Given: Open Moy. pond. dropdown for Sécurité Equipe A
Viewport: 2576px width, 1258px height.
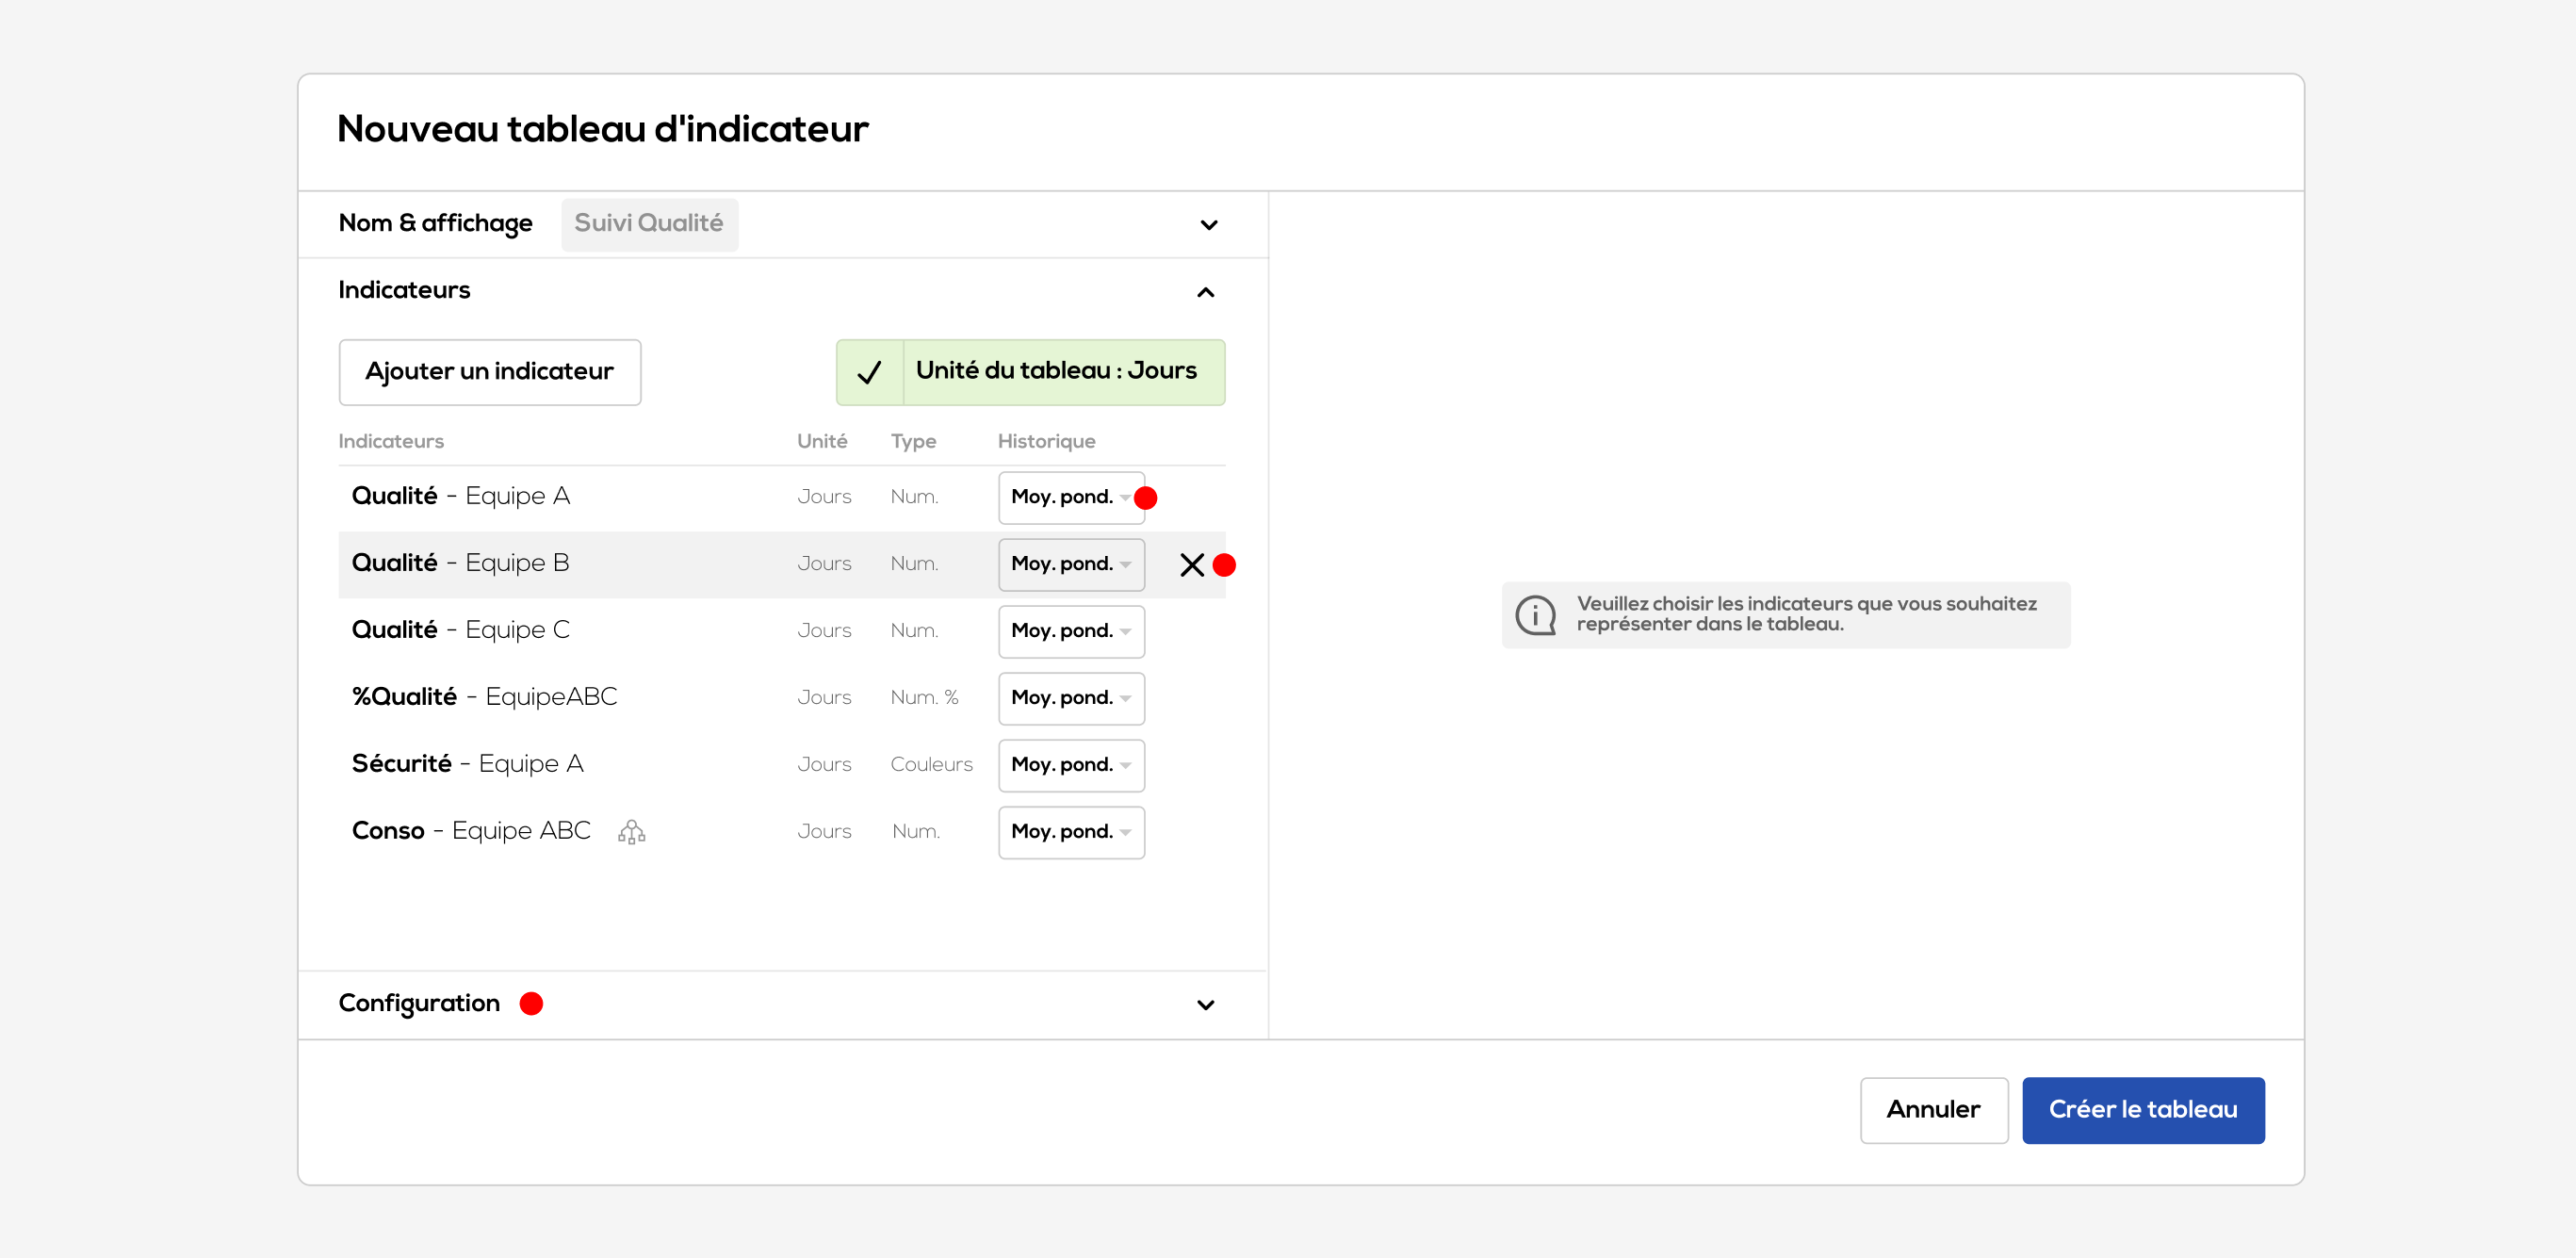Looking at the screenshot, I should (x=1070, y=765).
